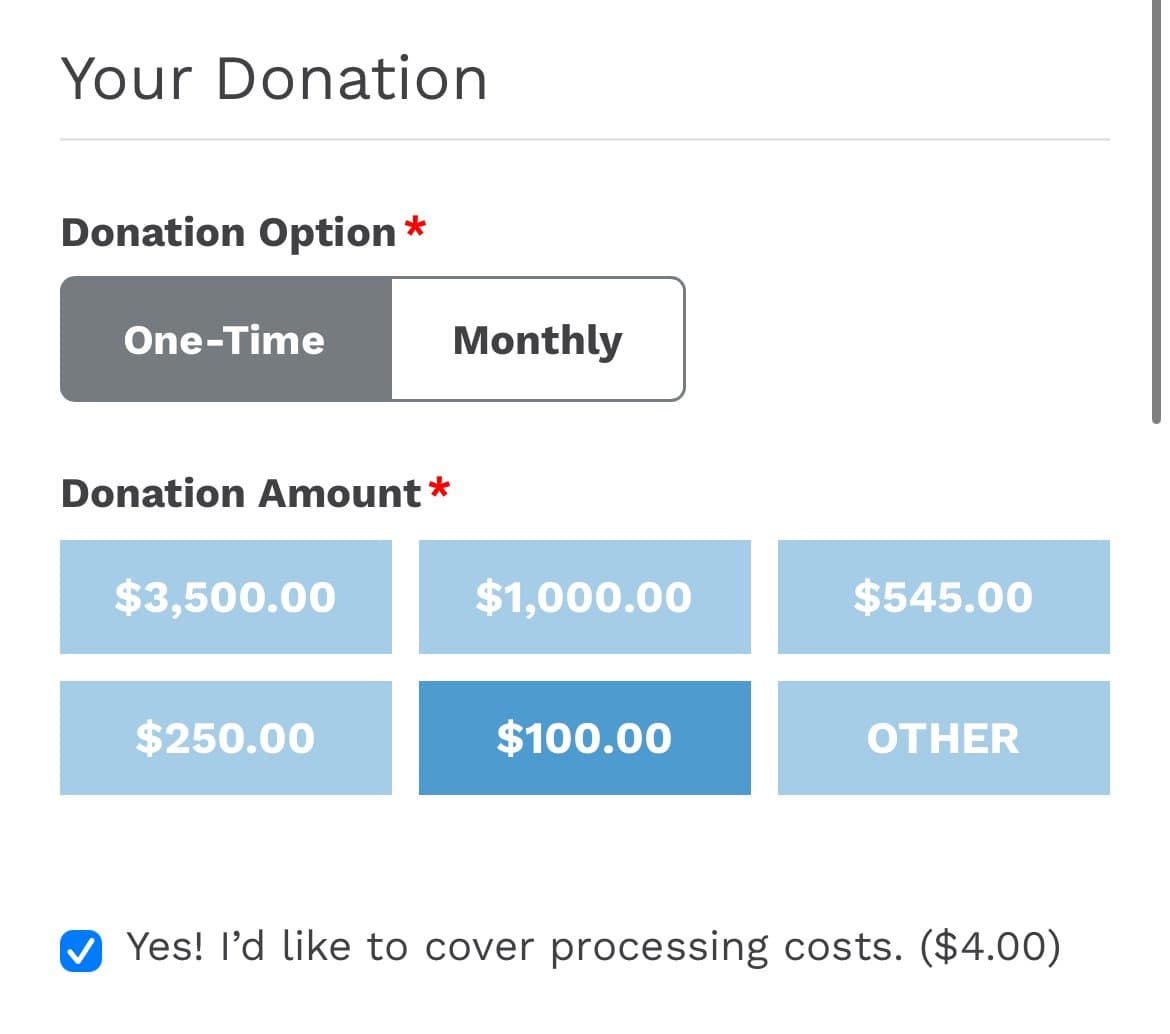
Task: Switch to Monthly donation option
Action: coord(538,340)
